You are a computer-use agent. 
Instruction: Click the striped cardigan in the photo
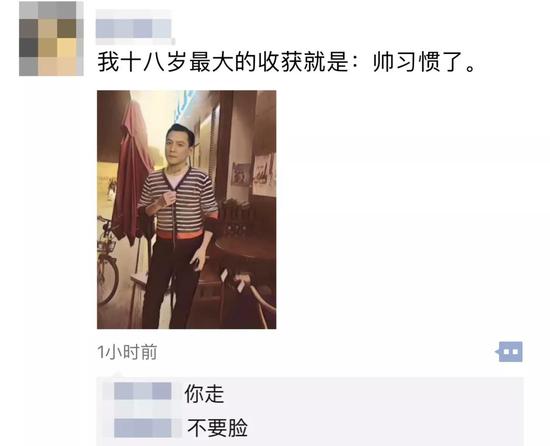(x=179, y=203)
